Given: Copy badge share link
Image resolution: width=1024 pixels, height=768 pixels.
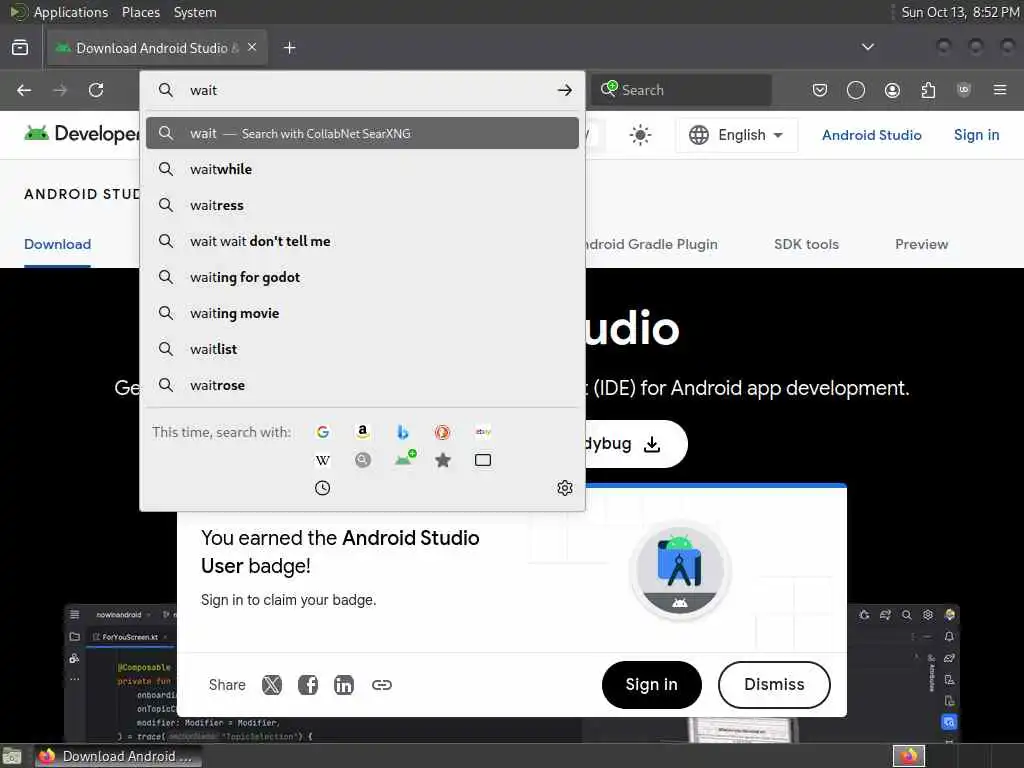Looking at the screenshot, I should [x=382, y=684].
